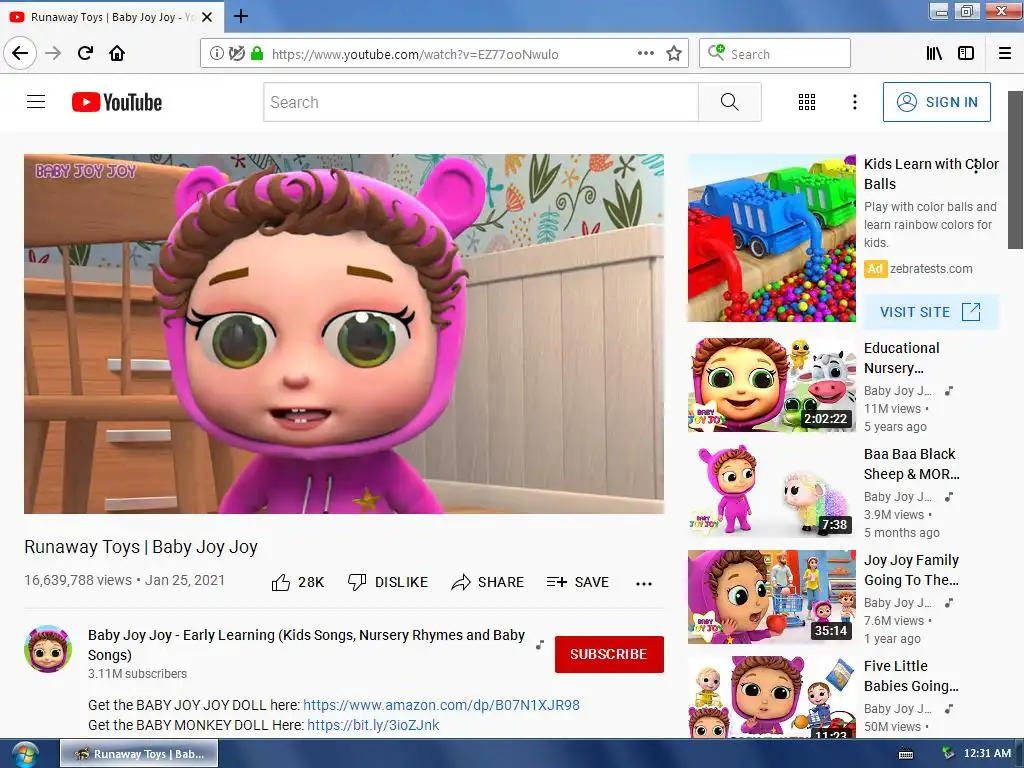Image resolution: width=1024 pixels, height=768 pixels.
Task: Click the Baby Joy Joy channel avatar
Action: (x=48, y=649)
